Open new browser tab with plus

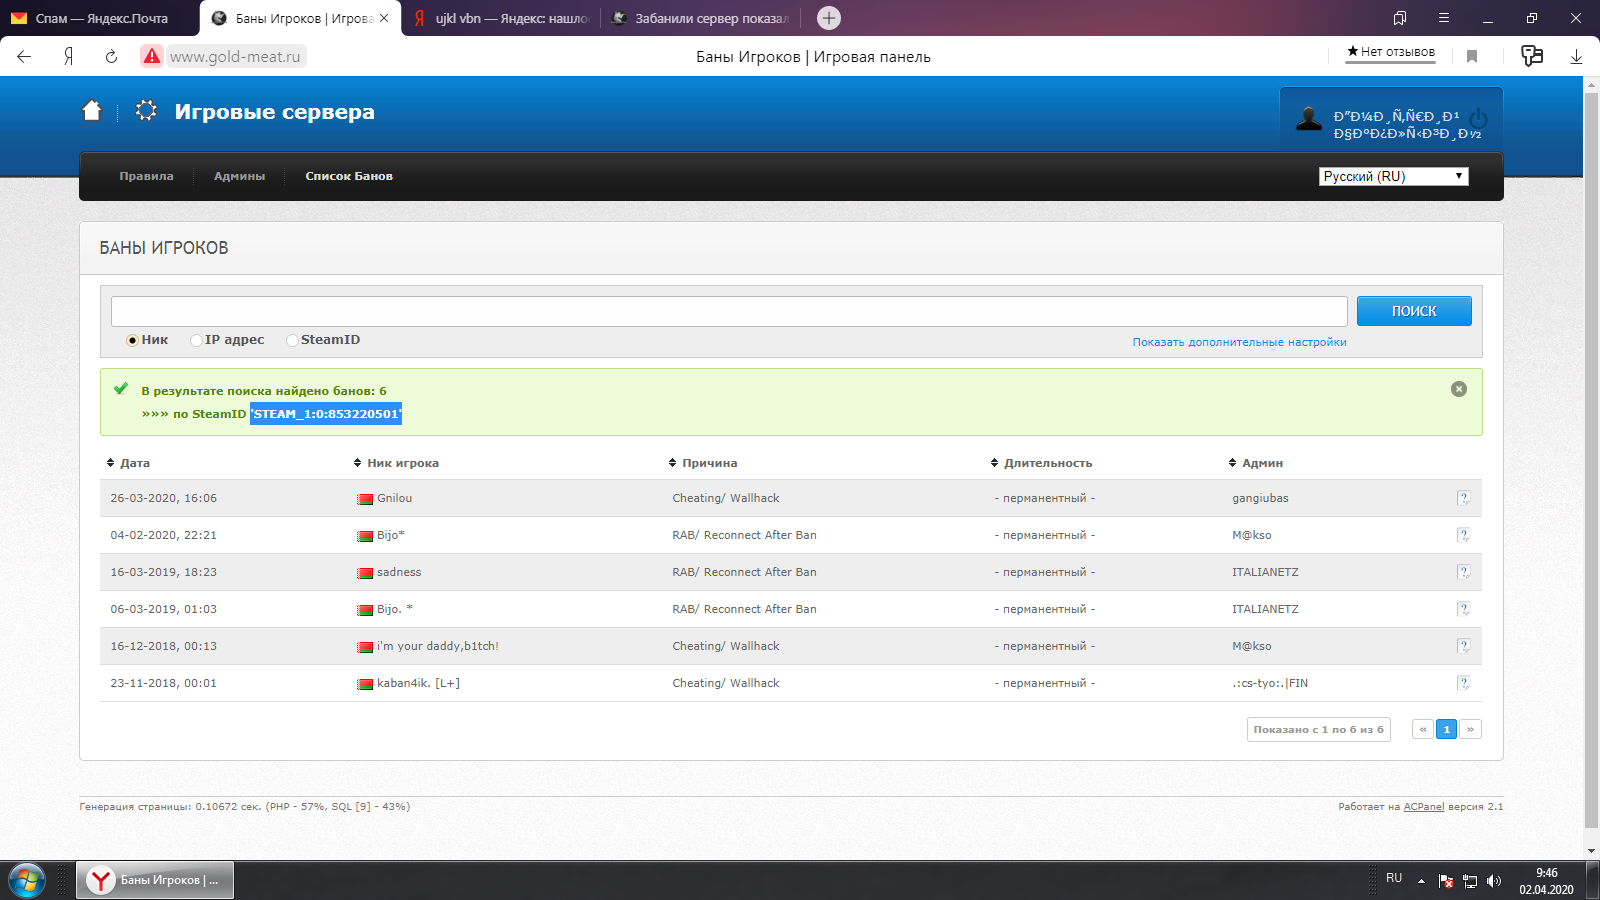click(829, 18)
